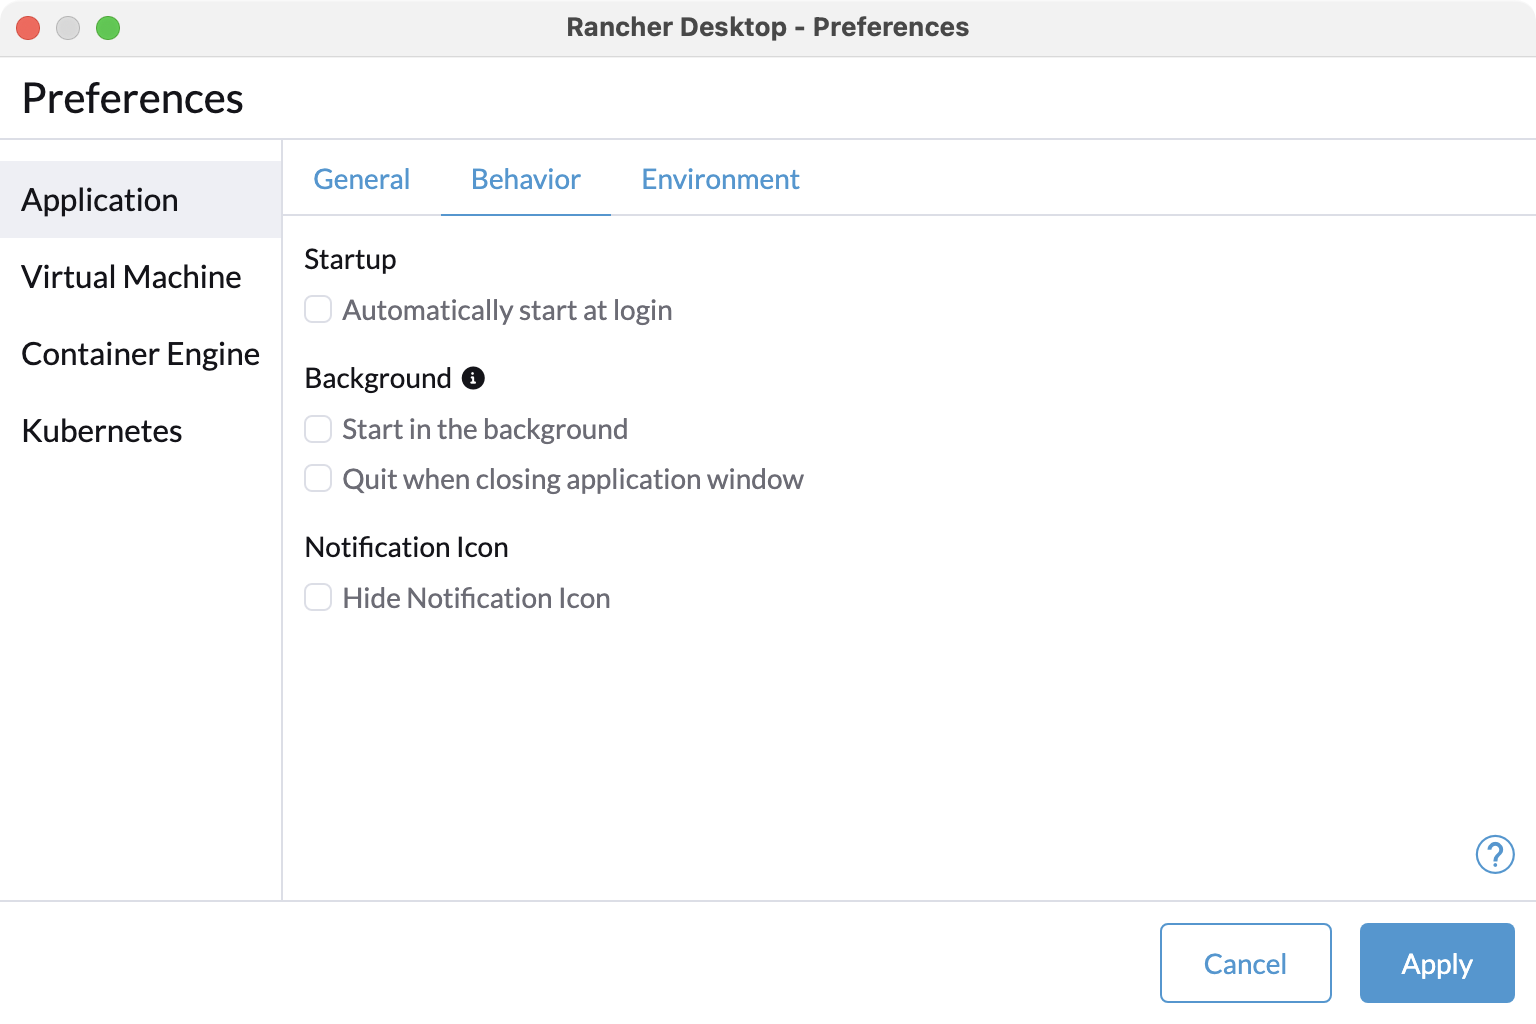
Task: Apply the preference changes
Action: tap(1436, 963)
